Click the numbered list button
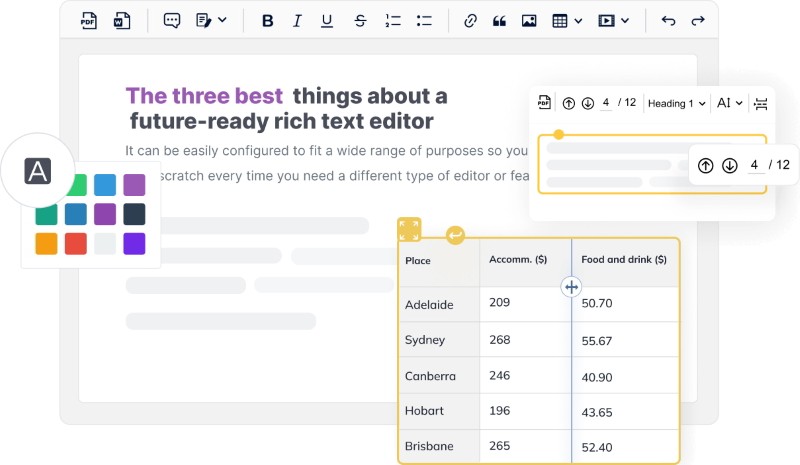The height and width of the screenshot is (465, 800). coord(392,20)
